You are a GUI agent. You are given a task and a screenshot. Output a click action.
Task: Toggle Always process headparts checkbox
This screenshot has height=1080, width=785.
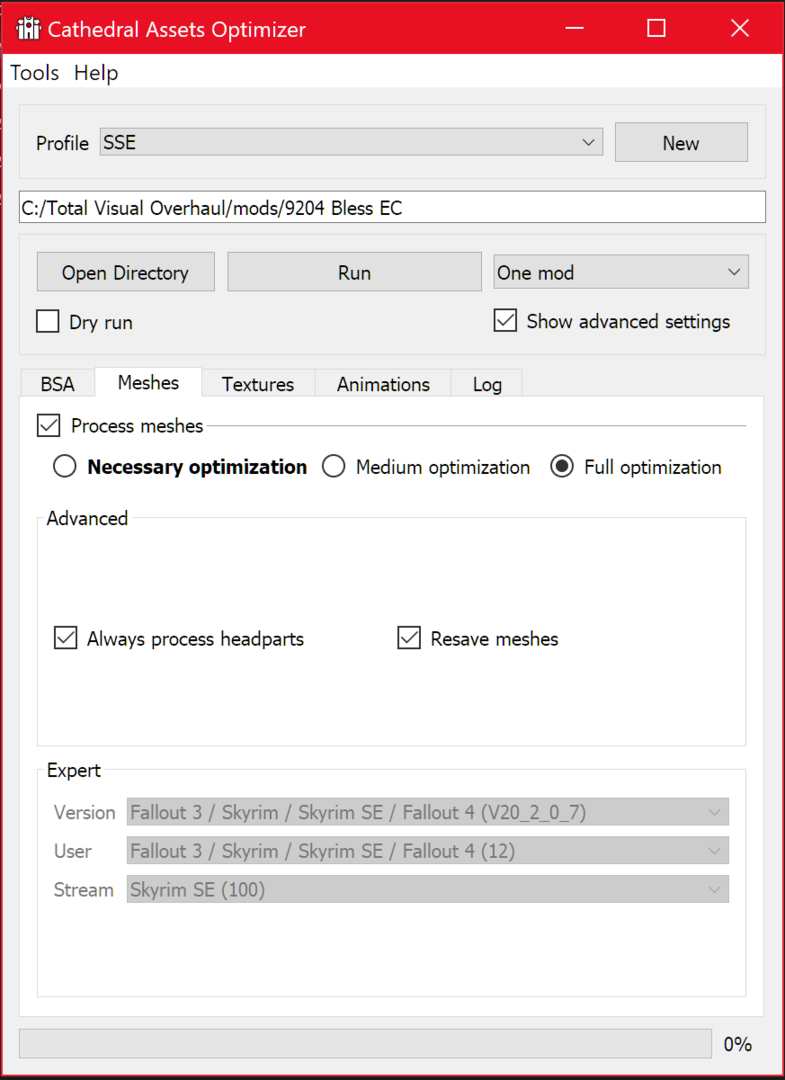(65, 638)
